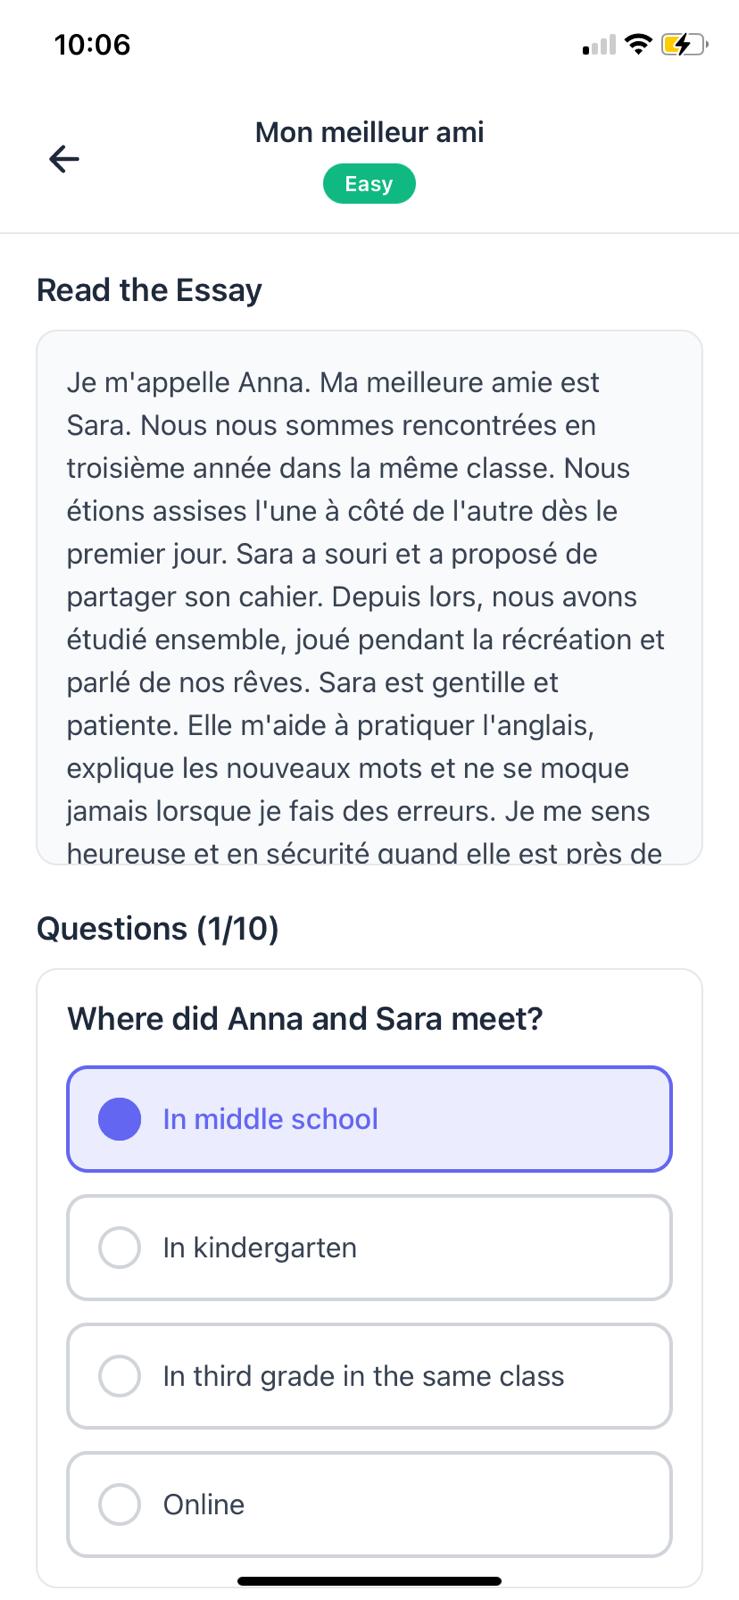Click the battery charging icon
The image size is (739, 1600).
point(684,44)
